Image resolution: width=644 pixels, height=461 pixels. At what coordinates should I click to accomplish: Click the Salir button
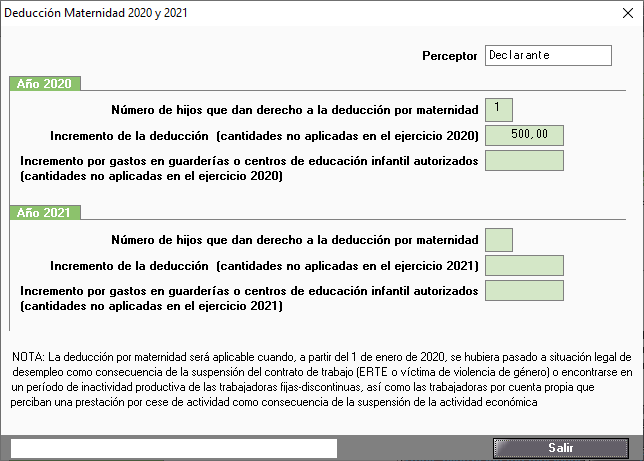(561, 448)
